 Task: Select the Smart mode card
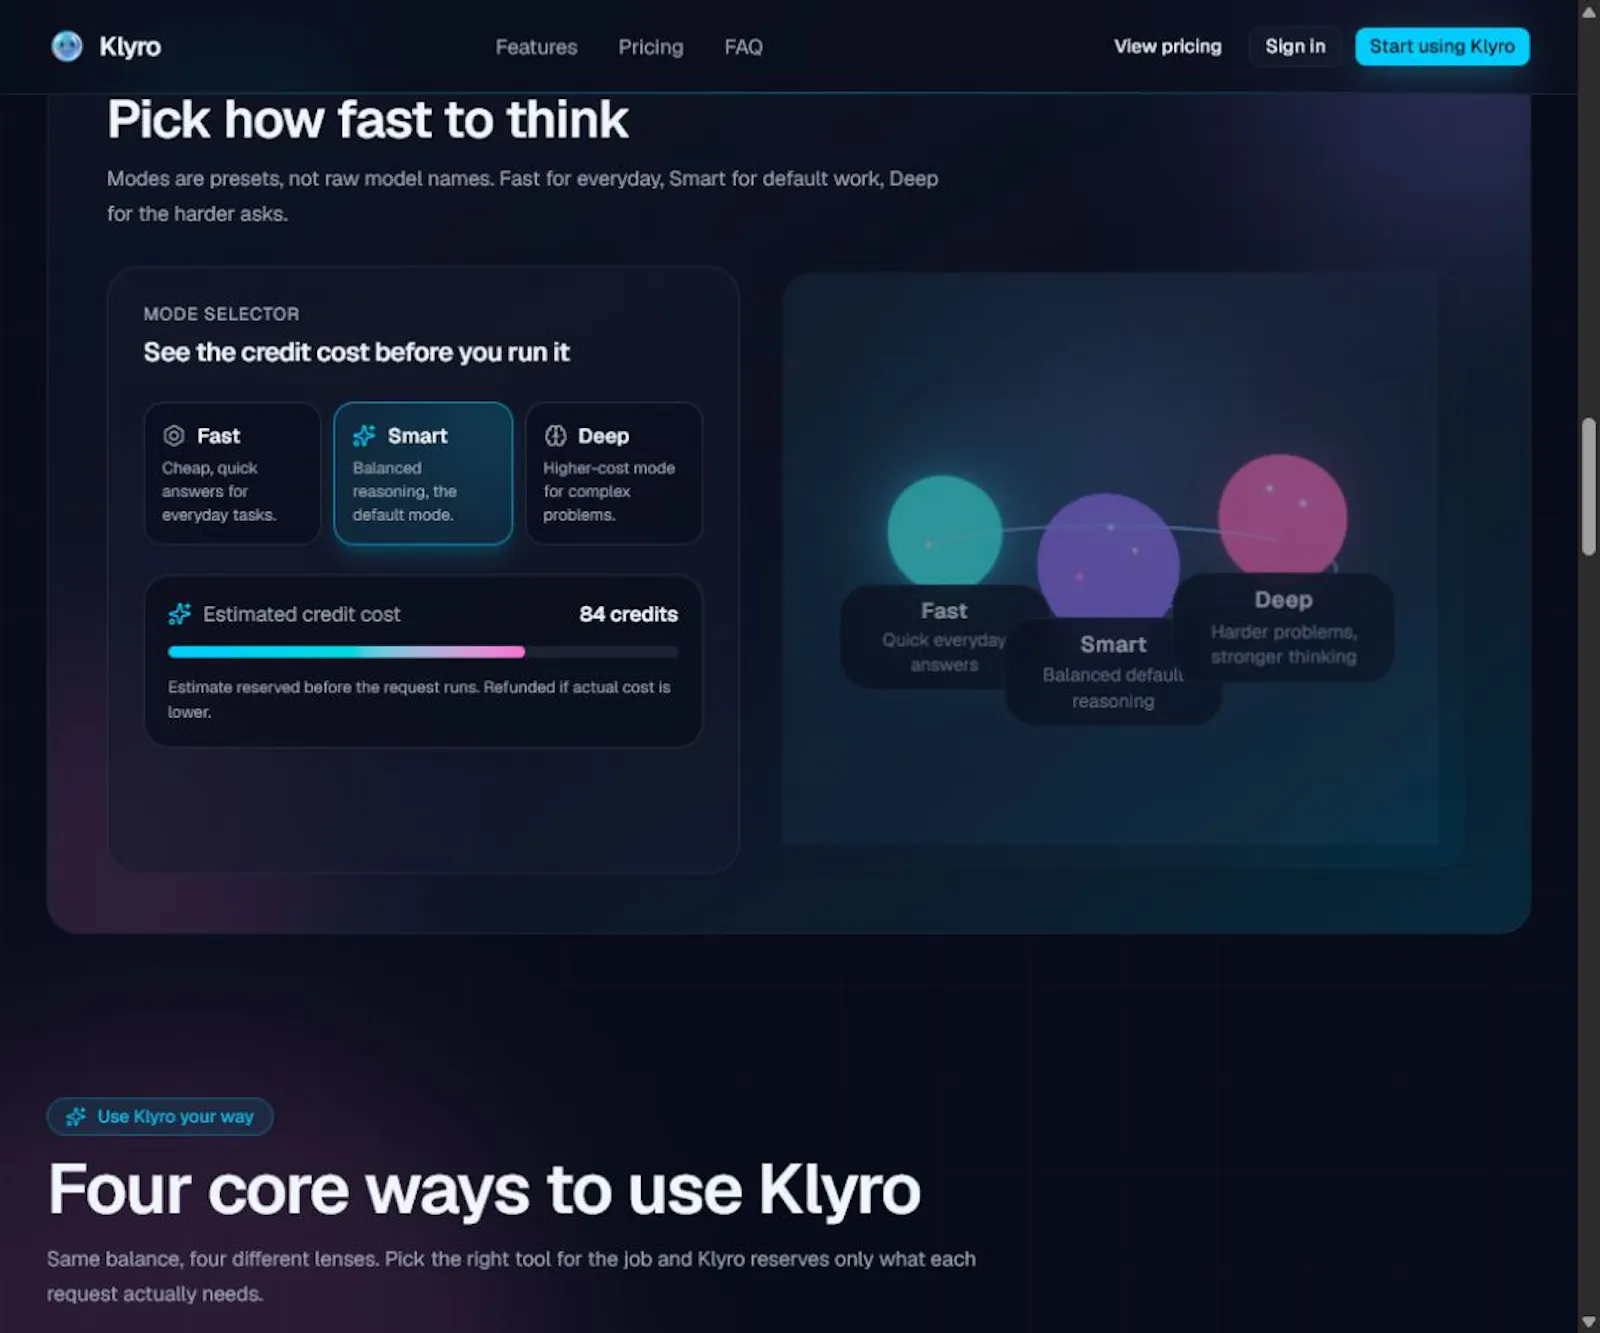click(423, 473)
